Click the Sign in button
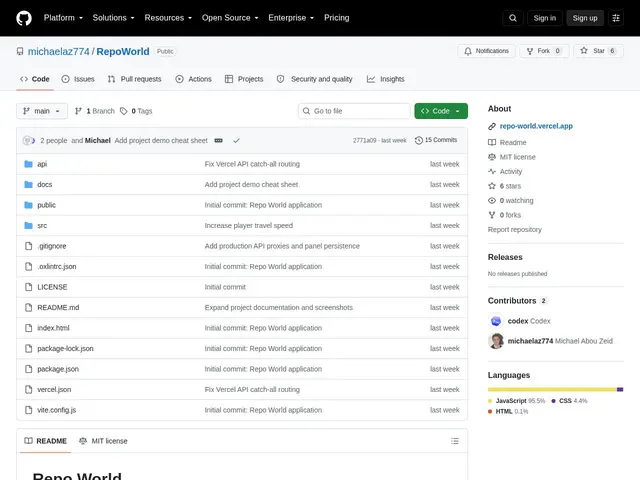The width and height of the screenshot is (640, 480). tap(544, 18)
